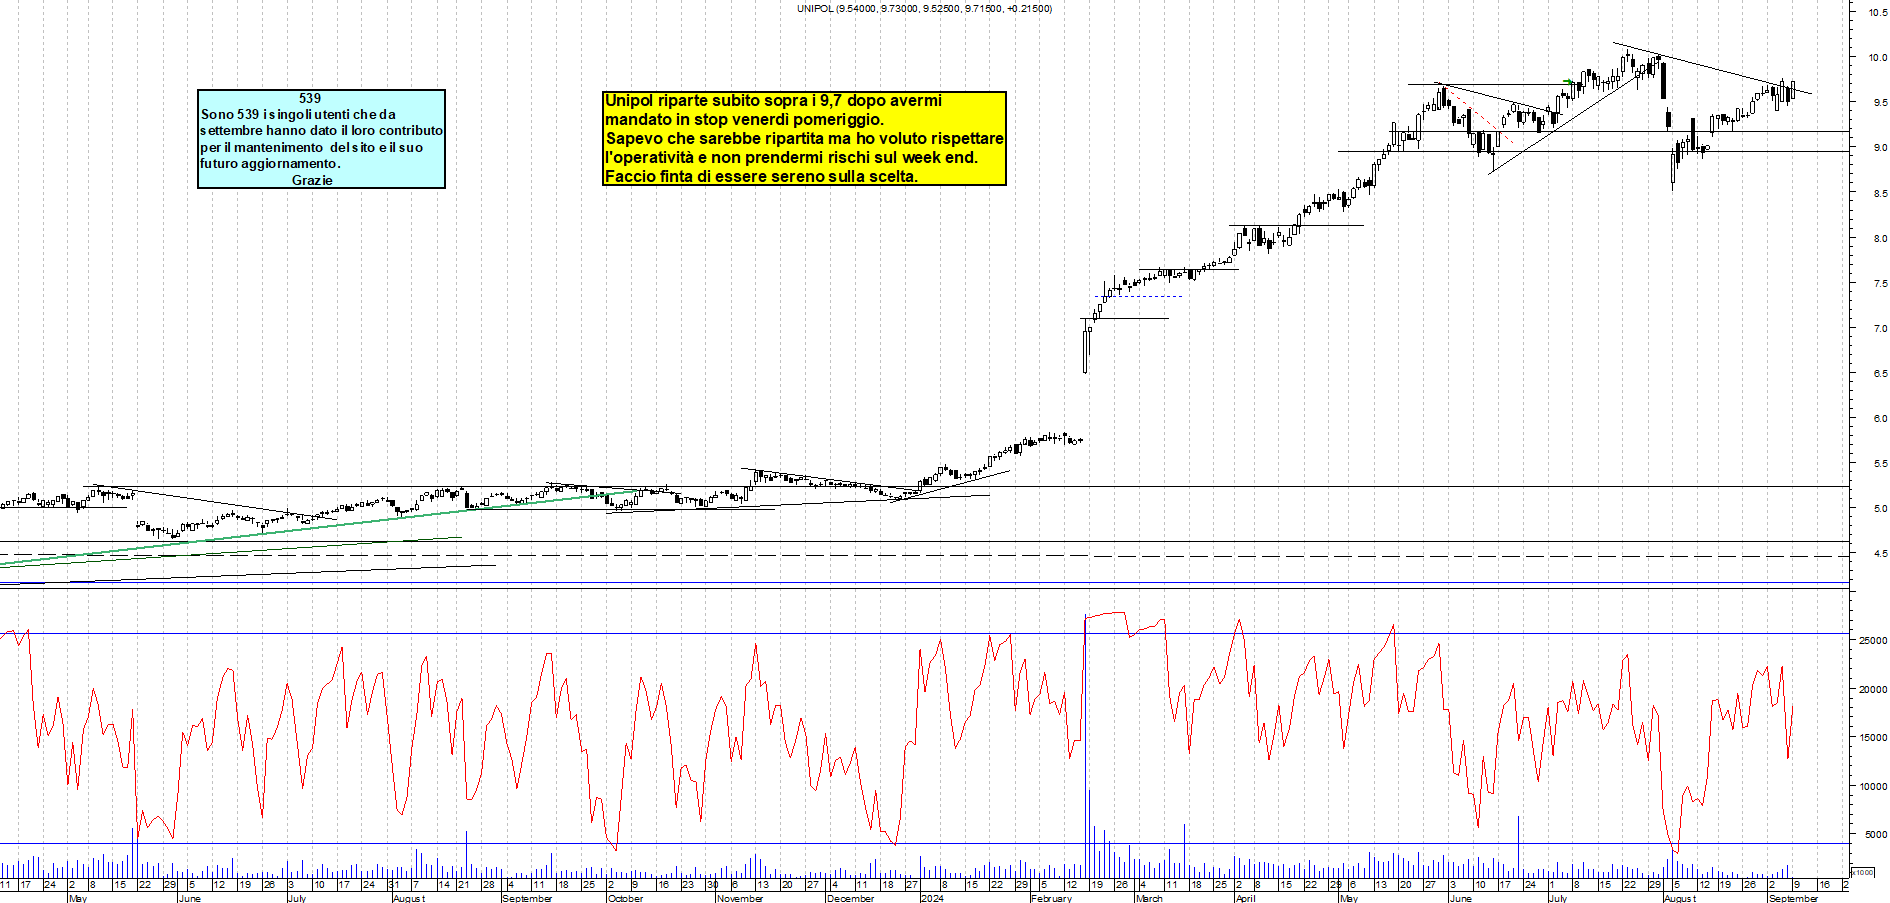
Task: Click the line "mandato in stop venerdì pomeriggio."
Action: point(744,119)
